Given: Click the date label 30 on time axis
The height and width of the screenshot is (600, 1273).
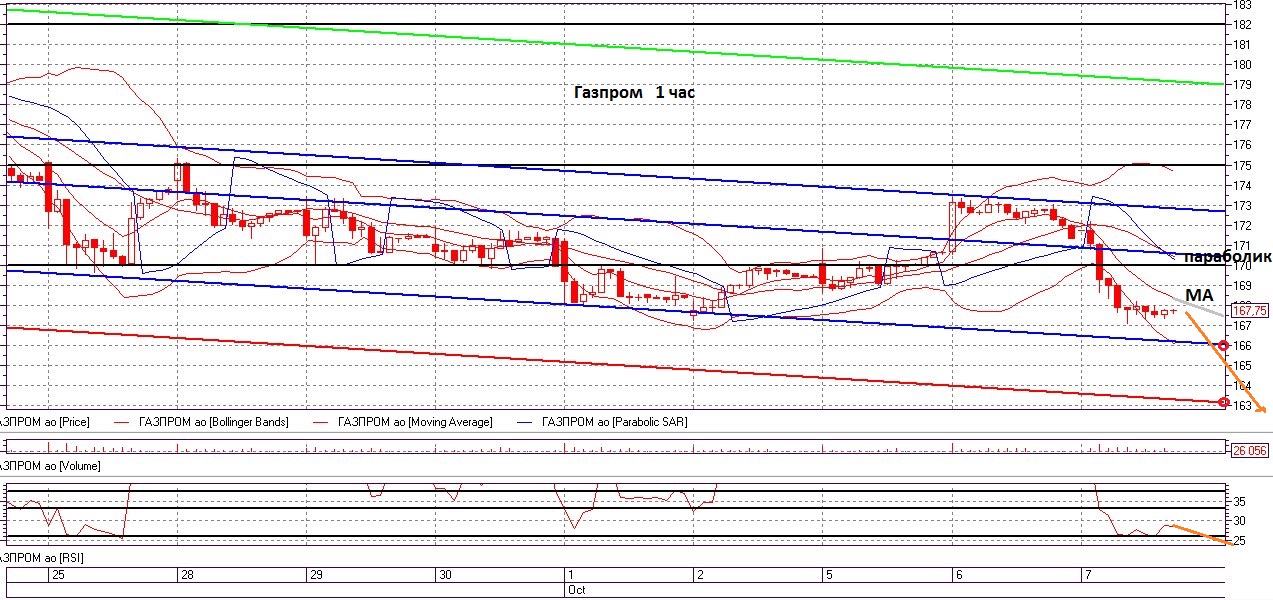Looking at the screenshot, I should (x=445, y=575).
